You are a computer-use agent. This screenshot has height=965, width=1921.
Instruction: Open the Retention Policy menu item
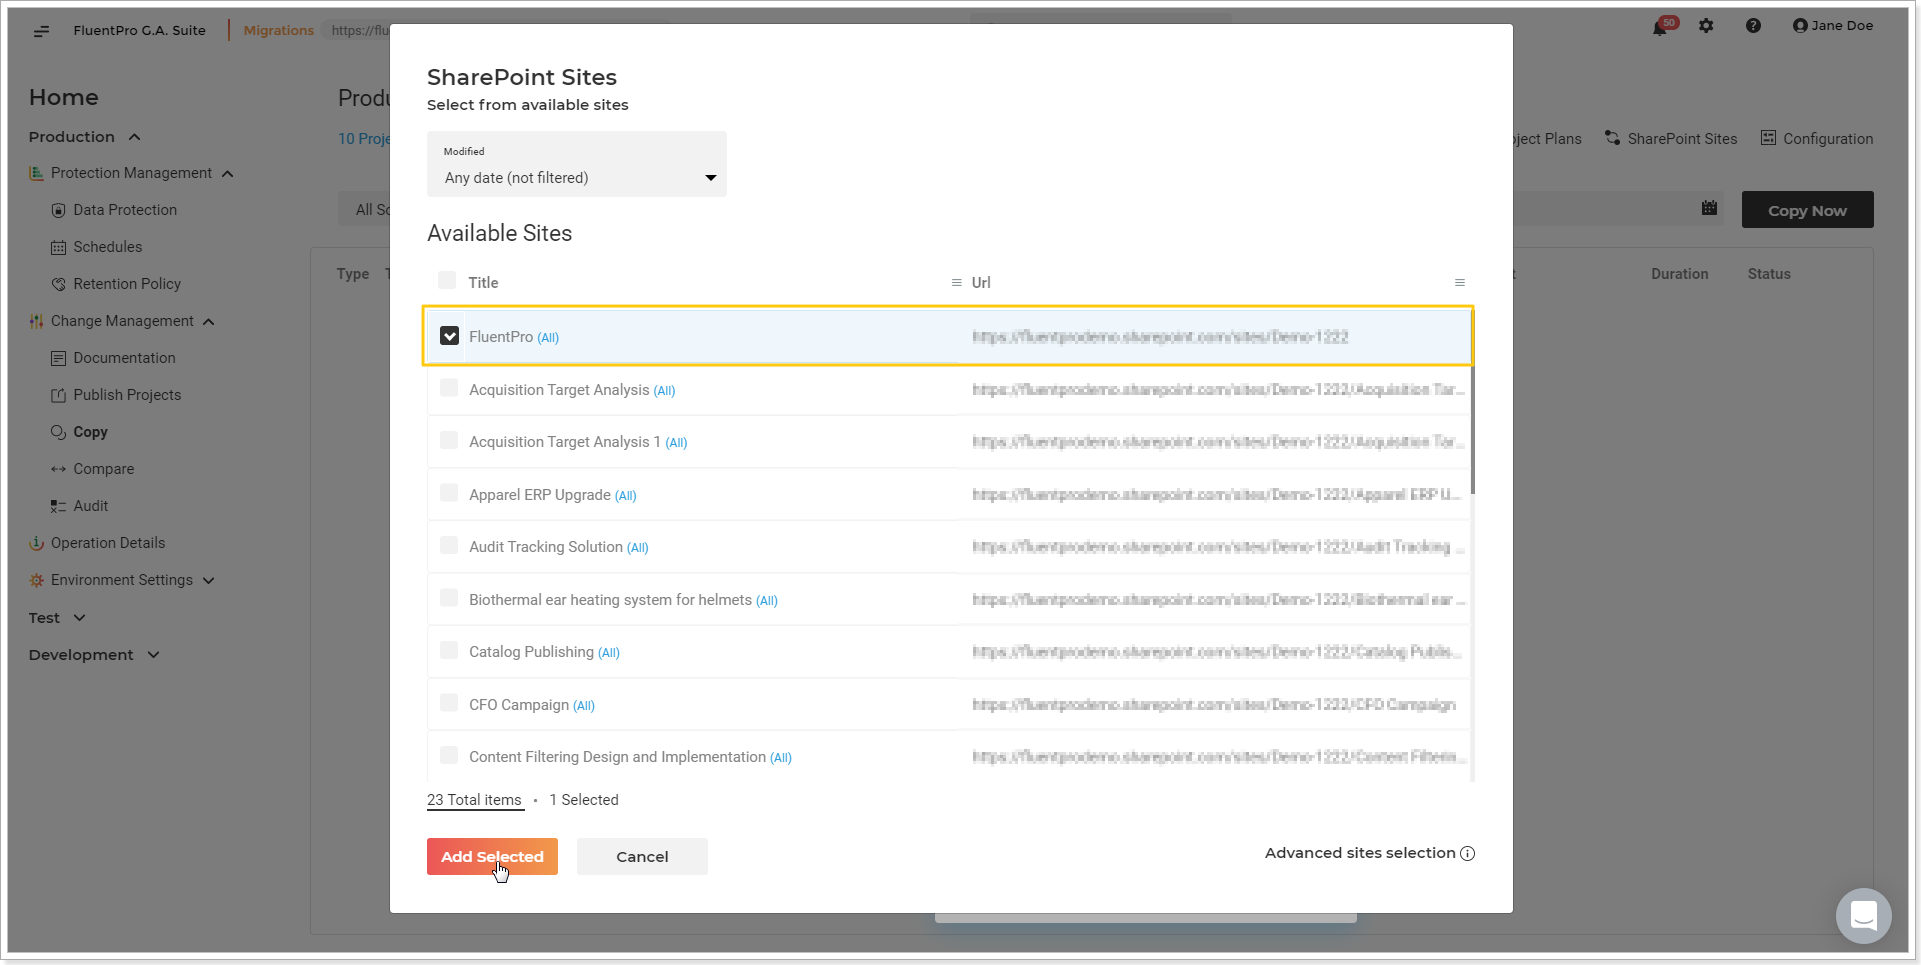point(127,284)
